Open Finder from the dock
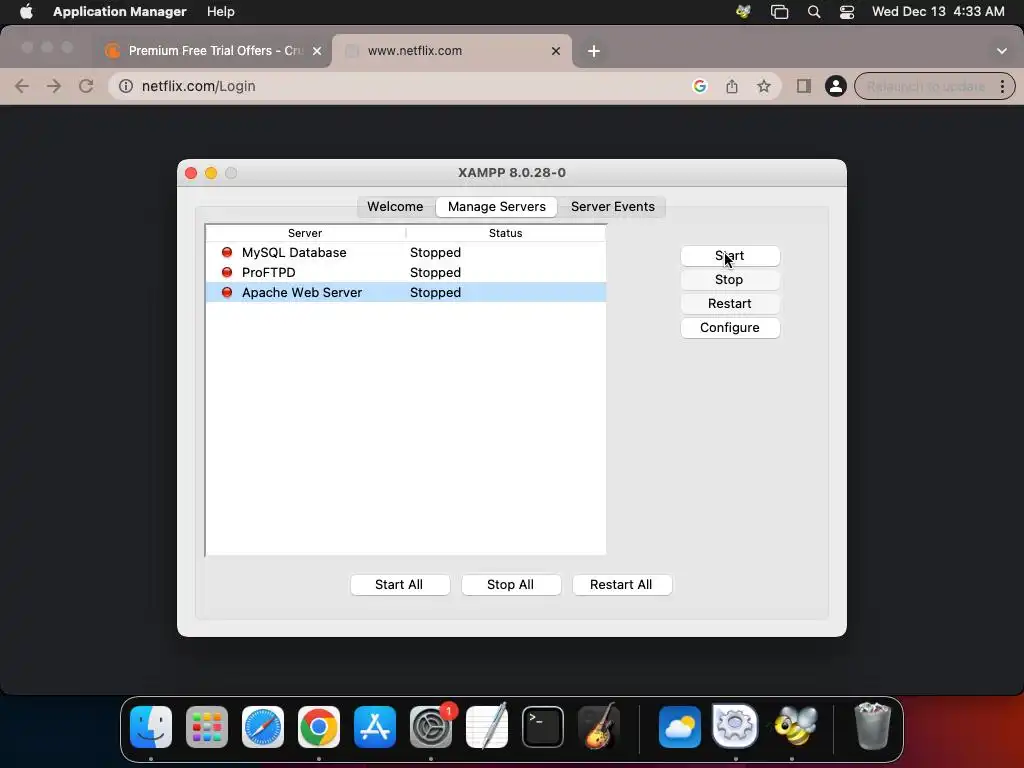Image resolution: width=1024 pixels, height=768 pixels. (151, 727)
